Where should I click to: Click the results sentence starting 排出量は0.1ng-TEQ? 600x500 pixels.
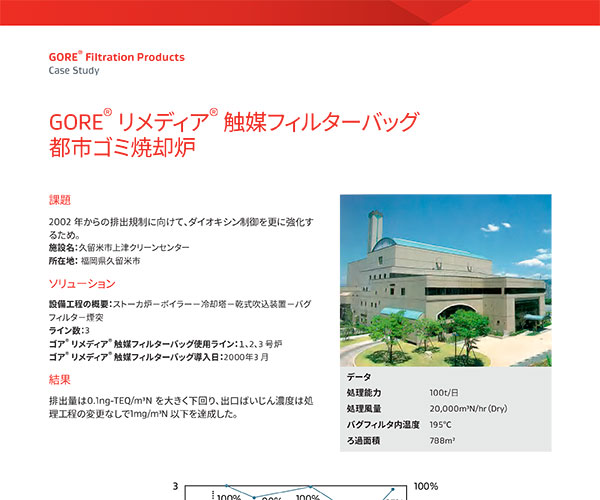(x=181, y=407)
